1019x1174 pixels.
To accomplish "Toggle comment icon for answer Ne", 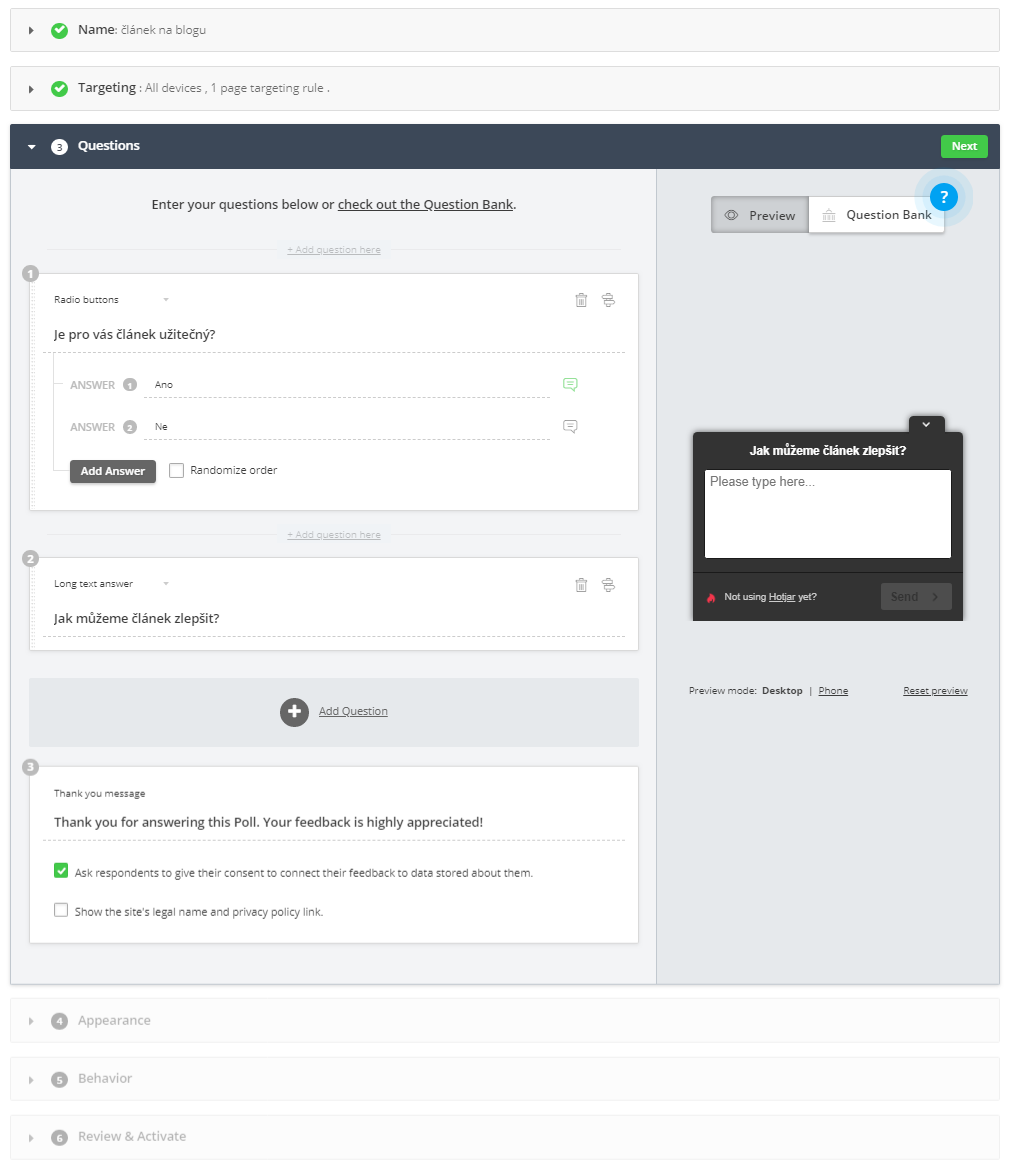I will click(x=571, y=427).
